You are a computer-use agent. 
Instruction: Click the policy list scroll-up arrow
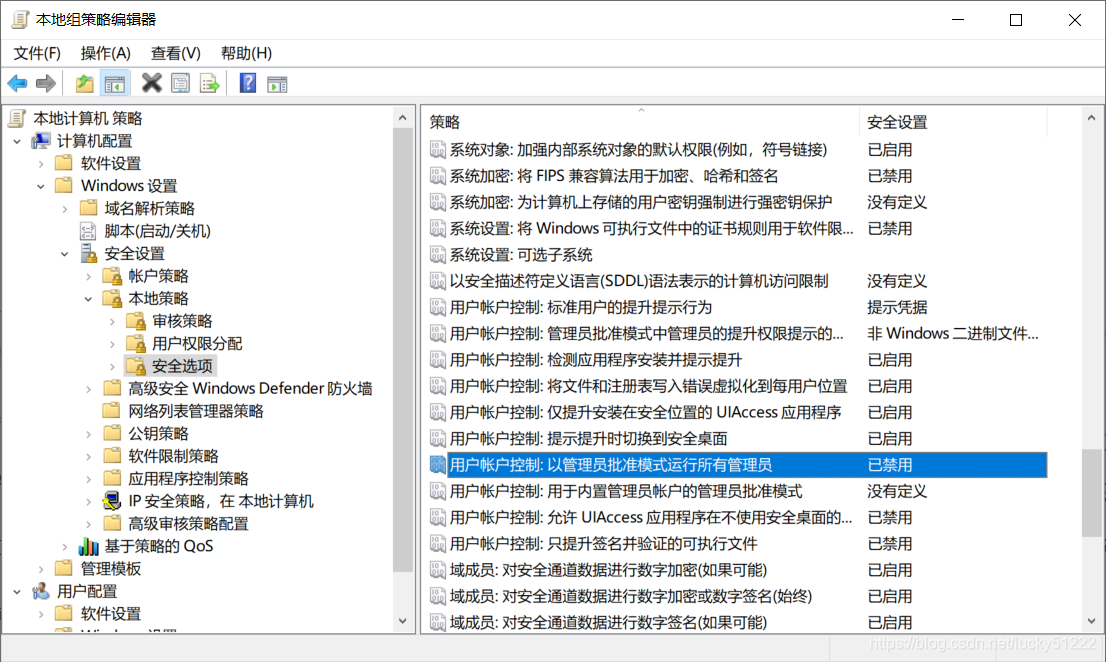coord(1091,118)
